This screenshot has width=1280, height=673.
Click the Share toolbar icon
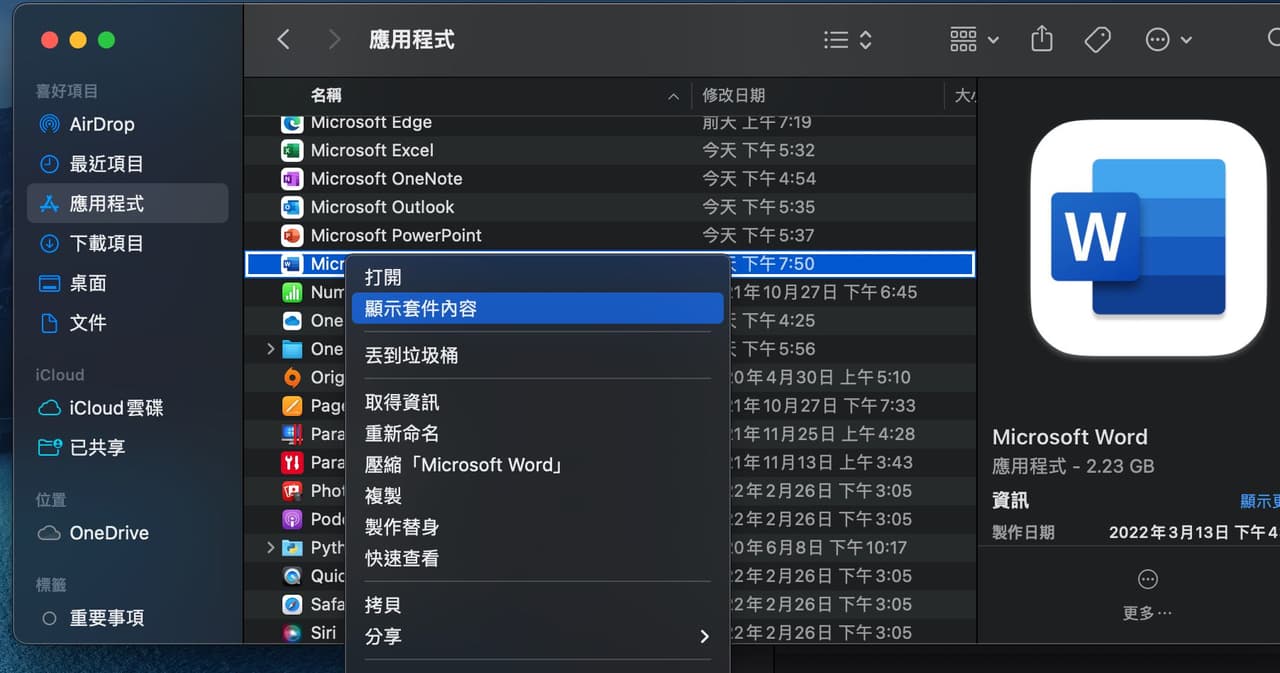(x=1042, y=40)
